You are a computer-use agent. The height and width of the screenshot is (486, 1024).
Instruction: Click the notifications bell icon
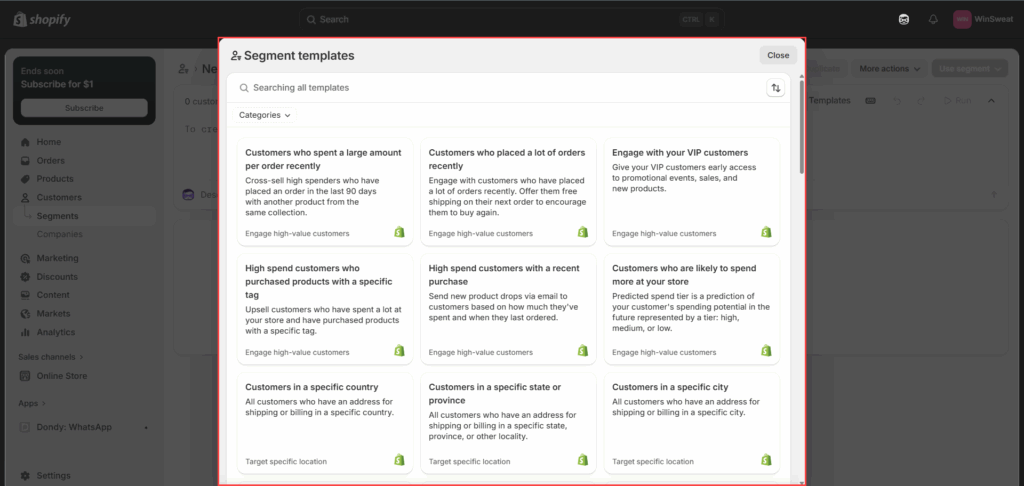tap(933, 19)
